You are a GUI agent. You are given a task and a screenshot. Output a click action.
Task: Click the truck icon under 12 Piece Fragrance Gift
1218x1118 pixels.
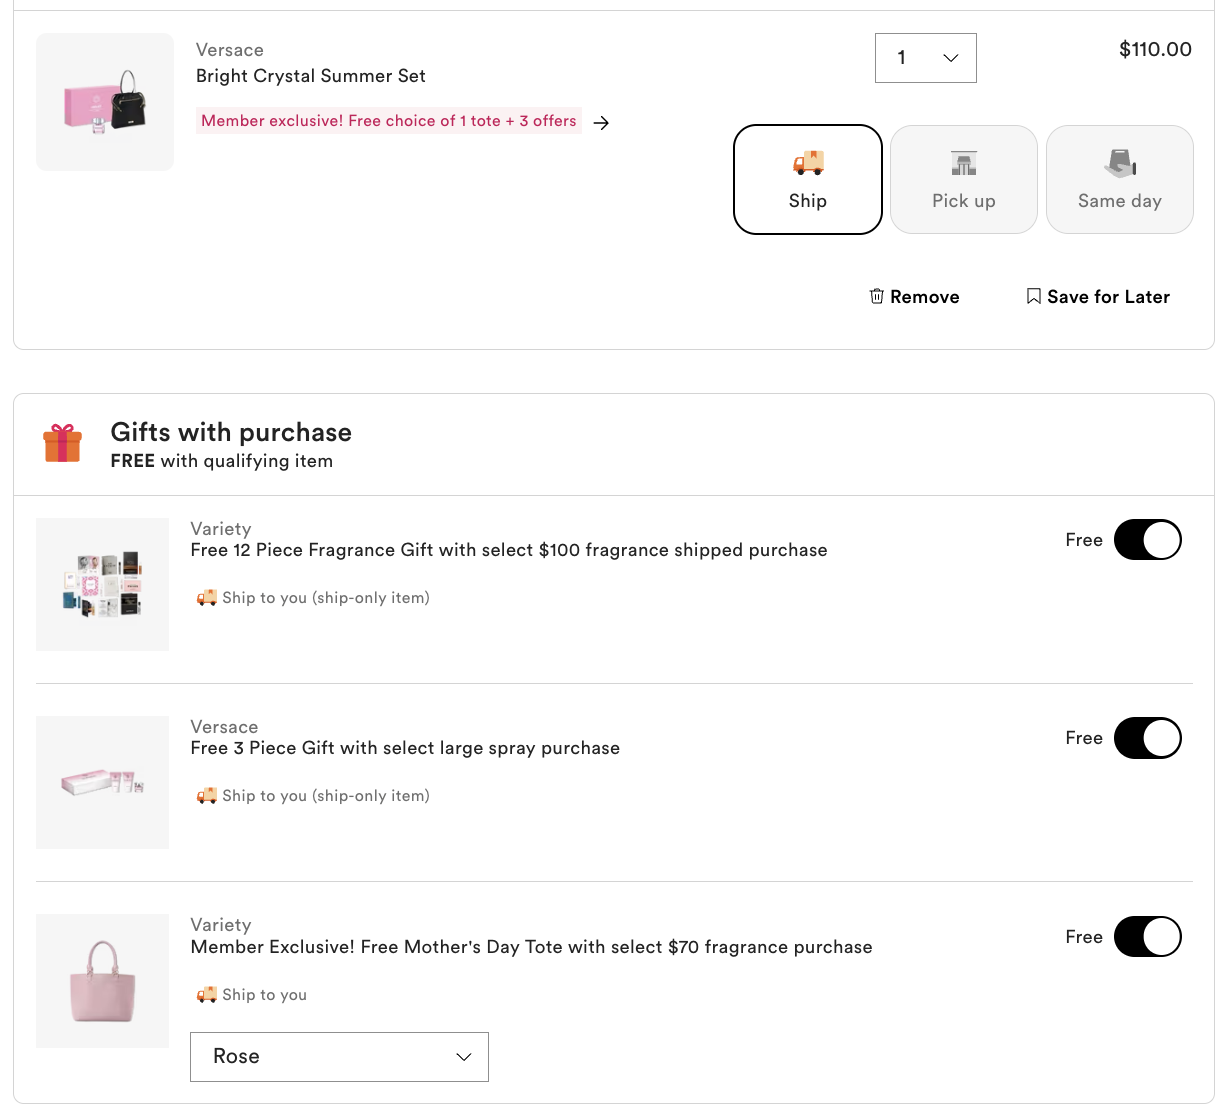[207, 598]
